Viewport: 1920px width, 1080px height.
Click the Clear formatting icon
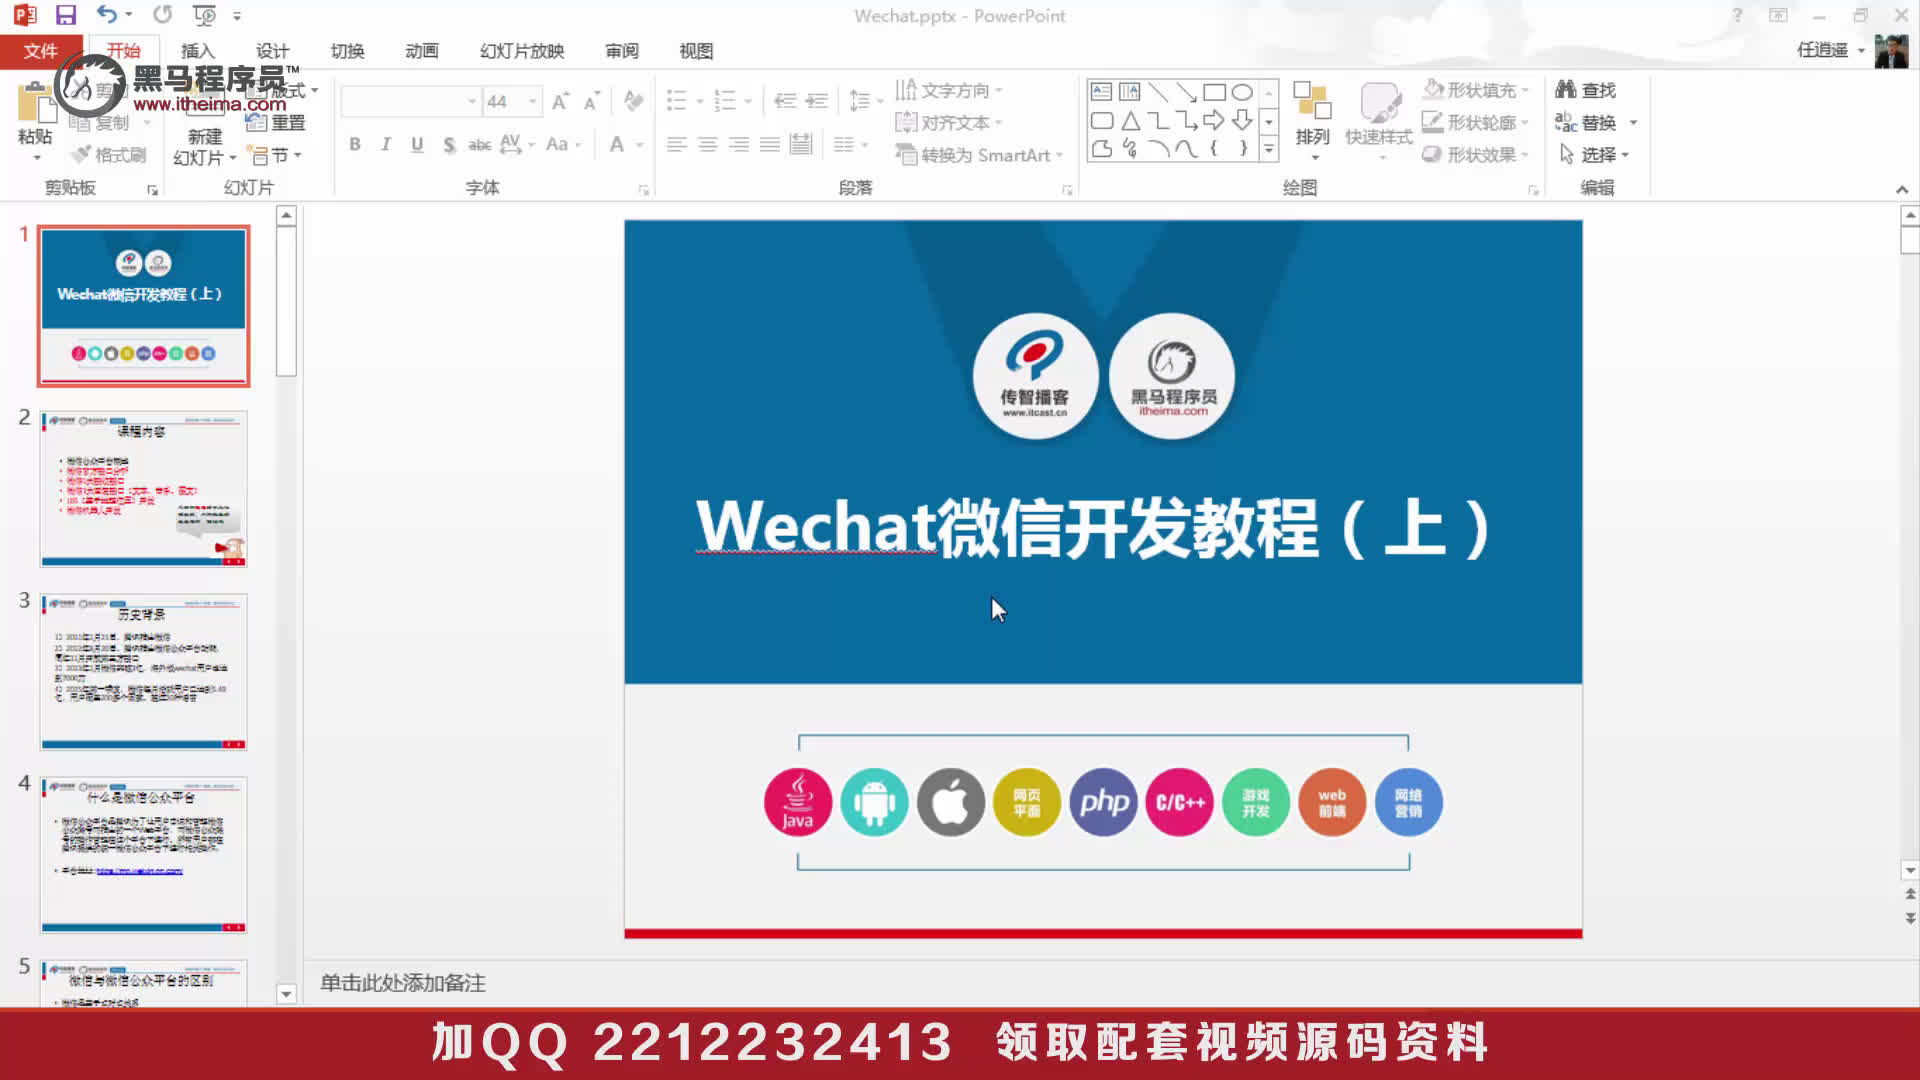(633, 101)
